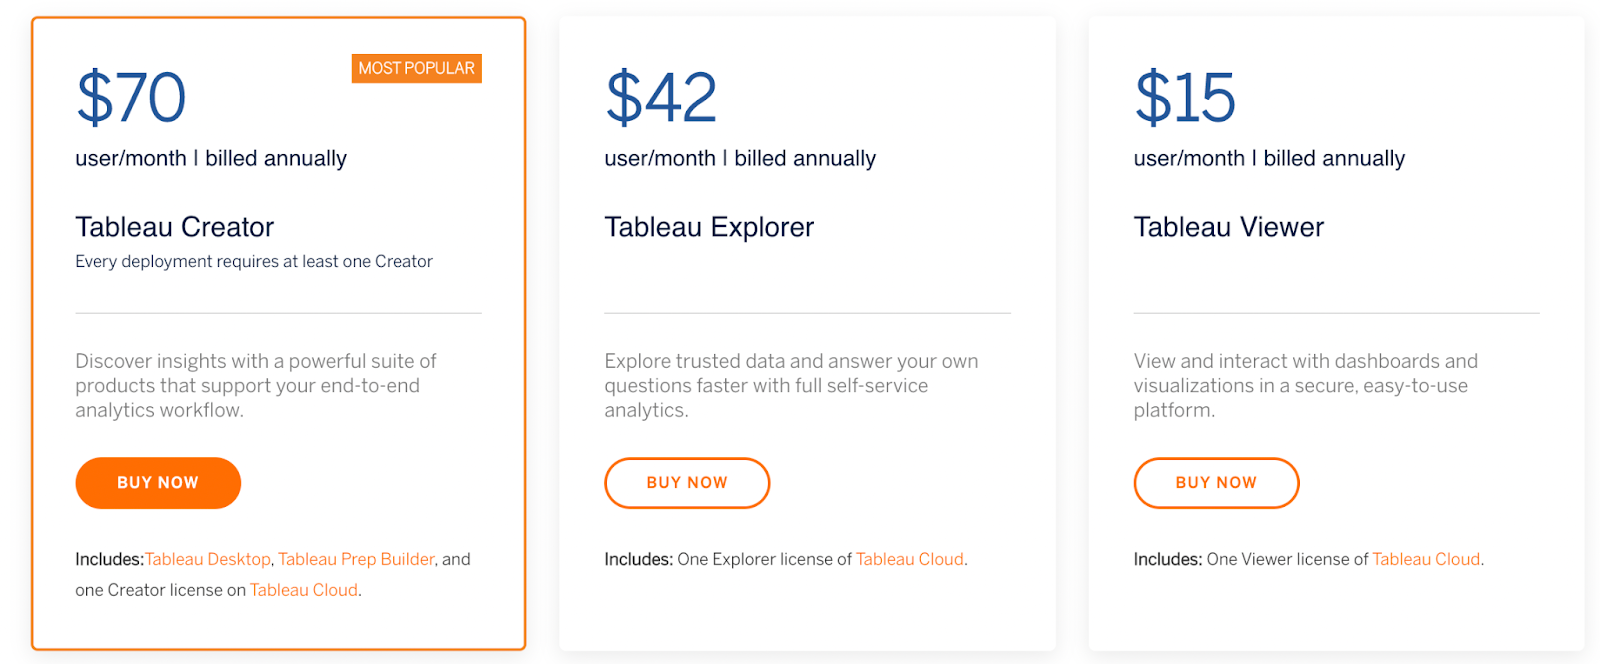
Task: Click the 'Explore trusted data' description
Action: [791, 386]
